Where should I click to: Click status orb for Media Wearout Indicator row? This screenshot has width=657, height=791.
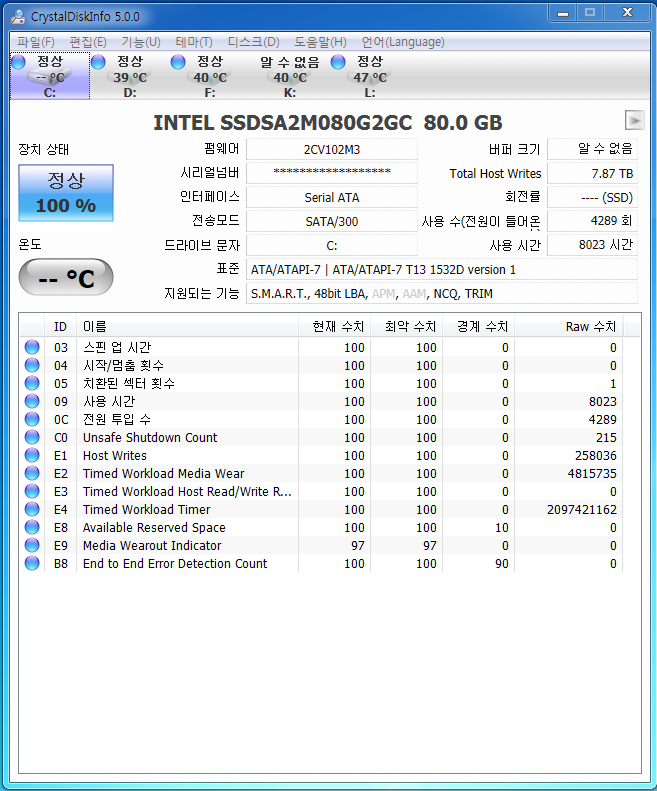[x=32, y=545]
